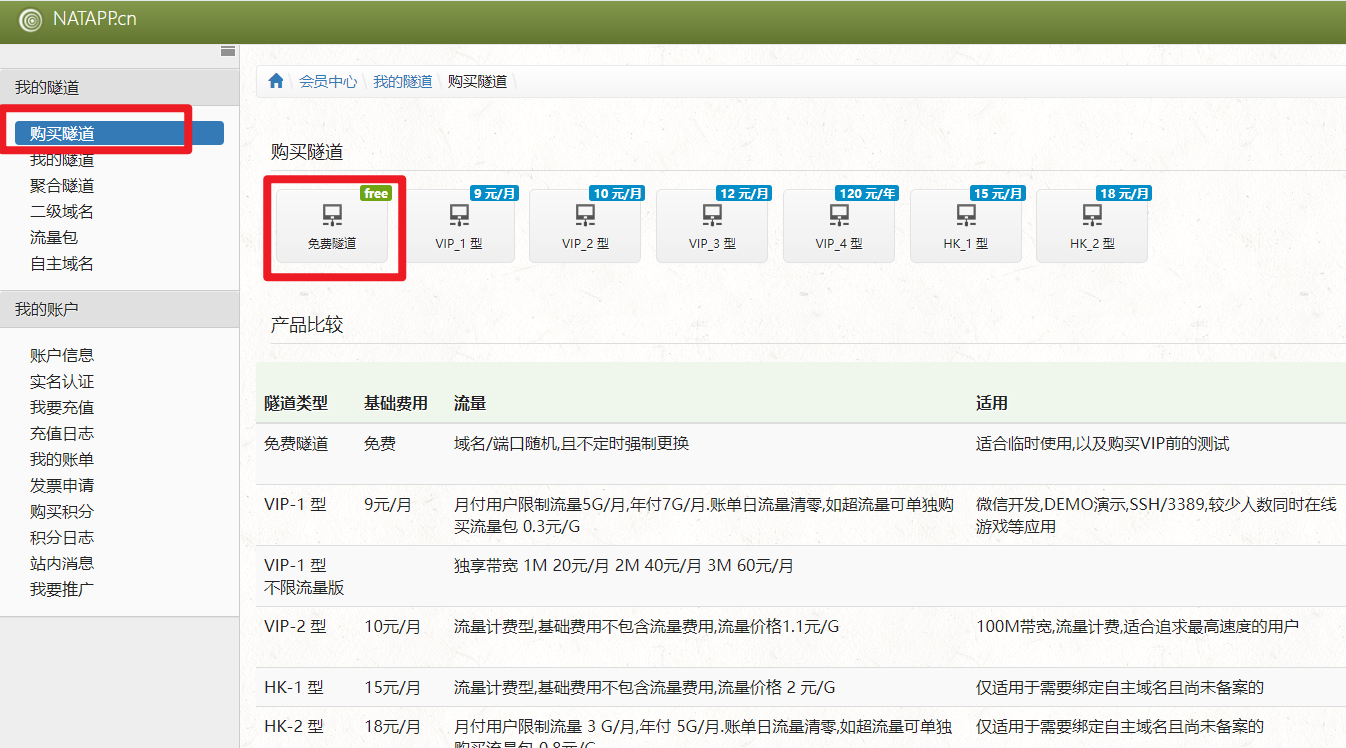
Task: Open 二级域名 in the sidebar
Action: [x=62, y=212]
